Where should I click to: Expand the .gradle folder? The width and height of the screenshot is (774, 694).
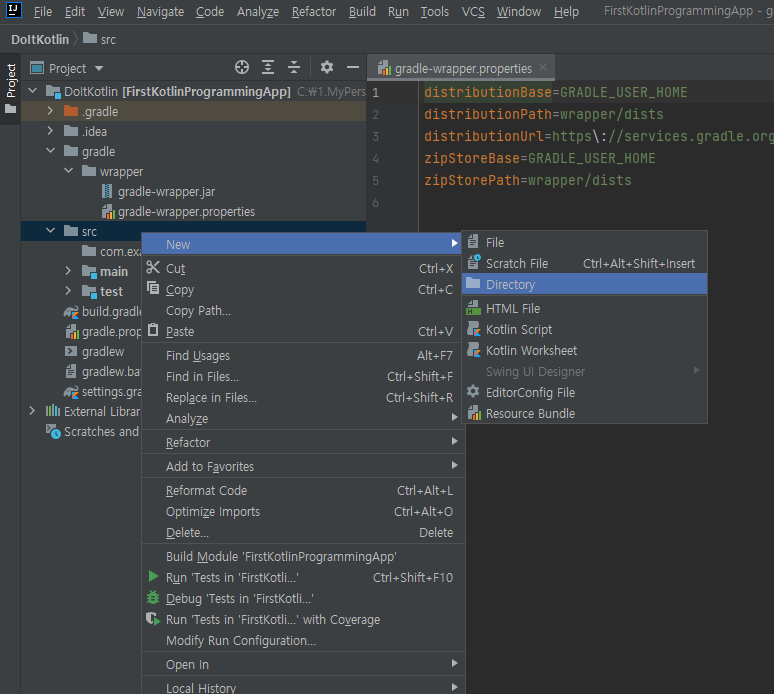[50, 111]
